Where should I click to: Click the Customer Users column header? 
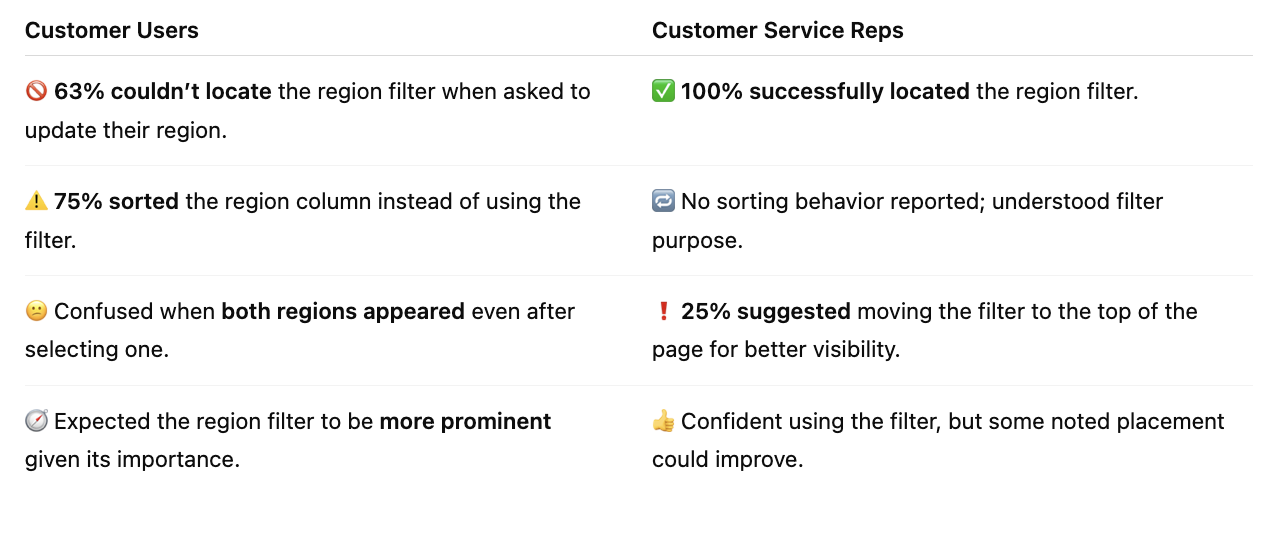112,31
